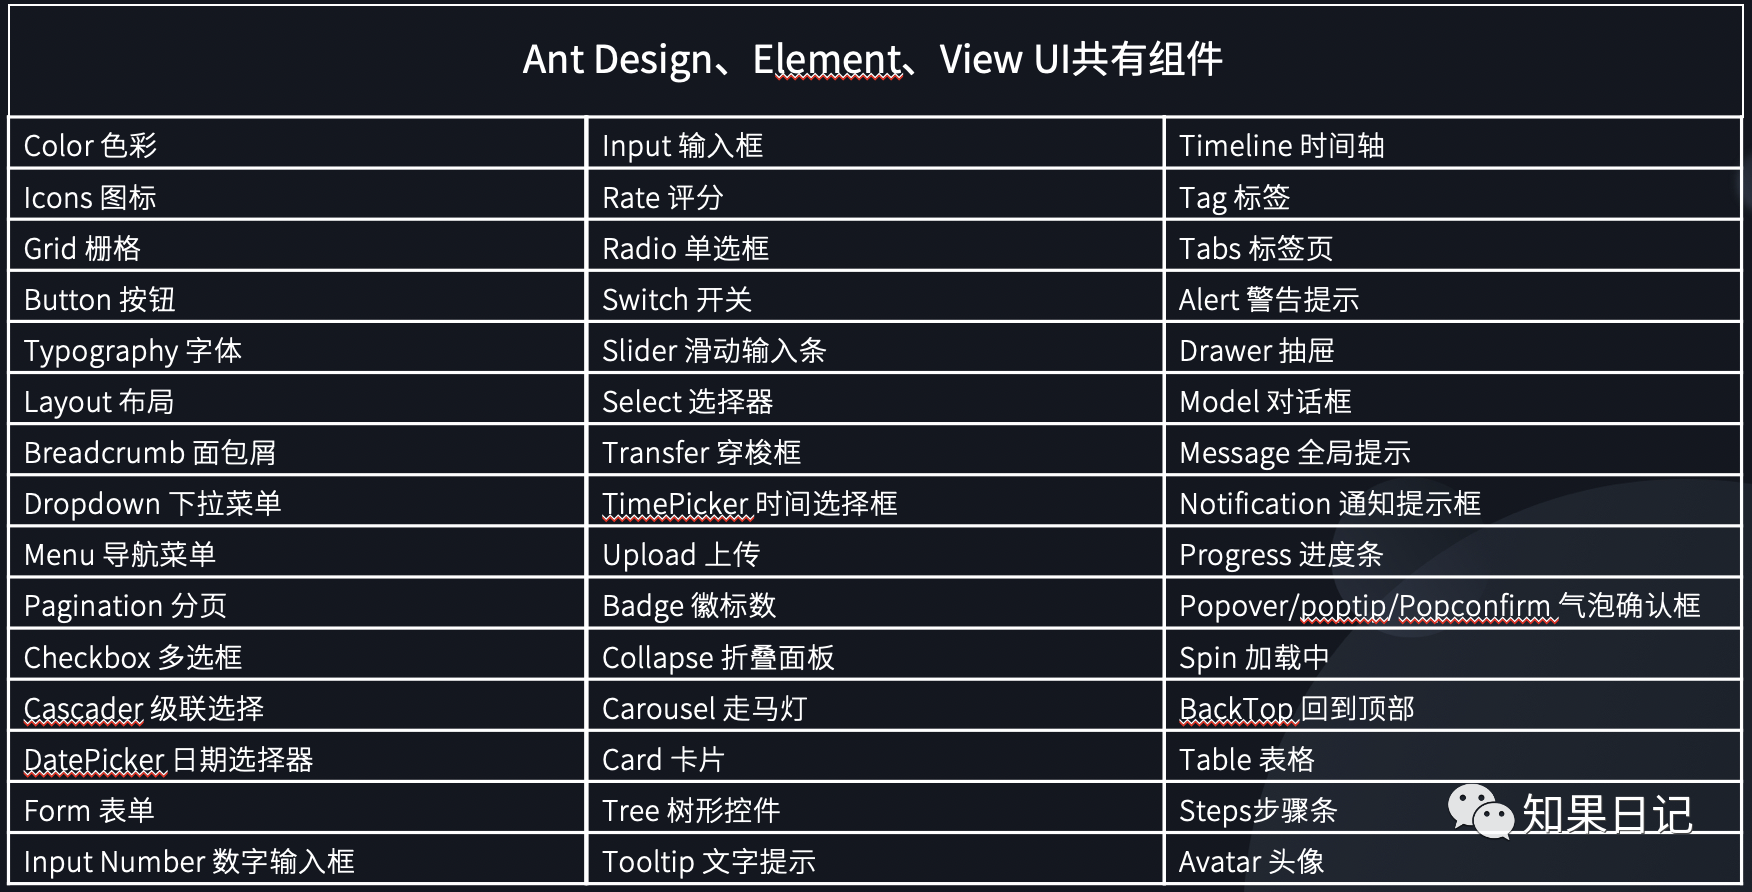This screenshot has width=1752, height=892.
Task: Click the '知果日记' watermark text
Action: coord(1607,814)
